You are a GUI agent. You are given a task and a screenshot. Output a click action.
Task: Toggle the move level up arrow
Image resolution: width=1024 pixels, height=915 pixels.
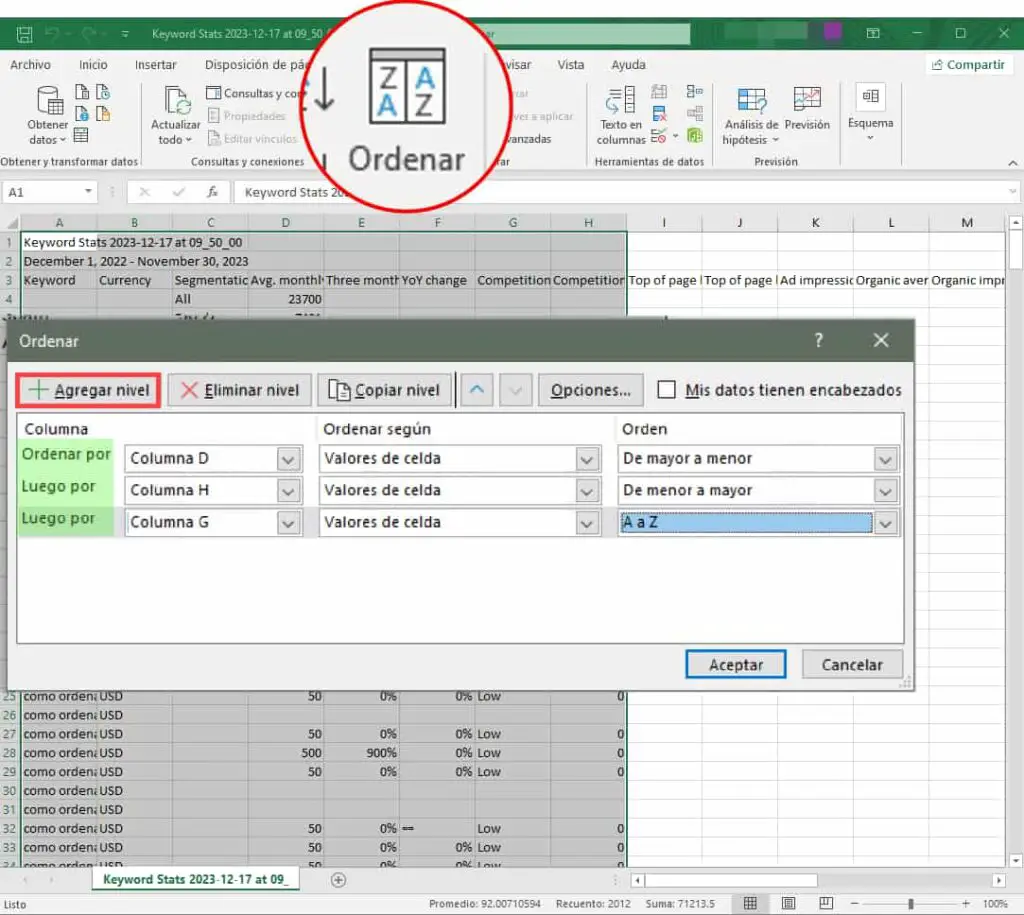pos(477,390)
